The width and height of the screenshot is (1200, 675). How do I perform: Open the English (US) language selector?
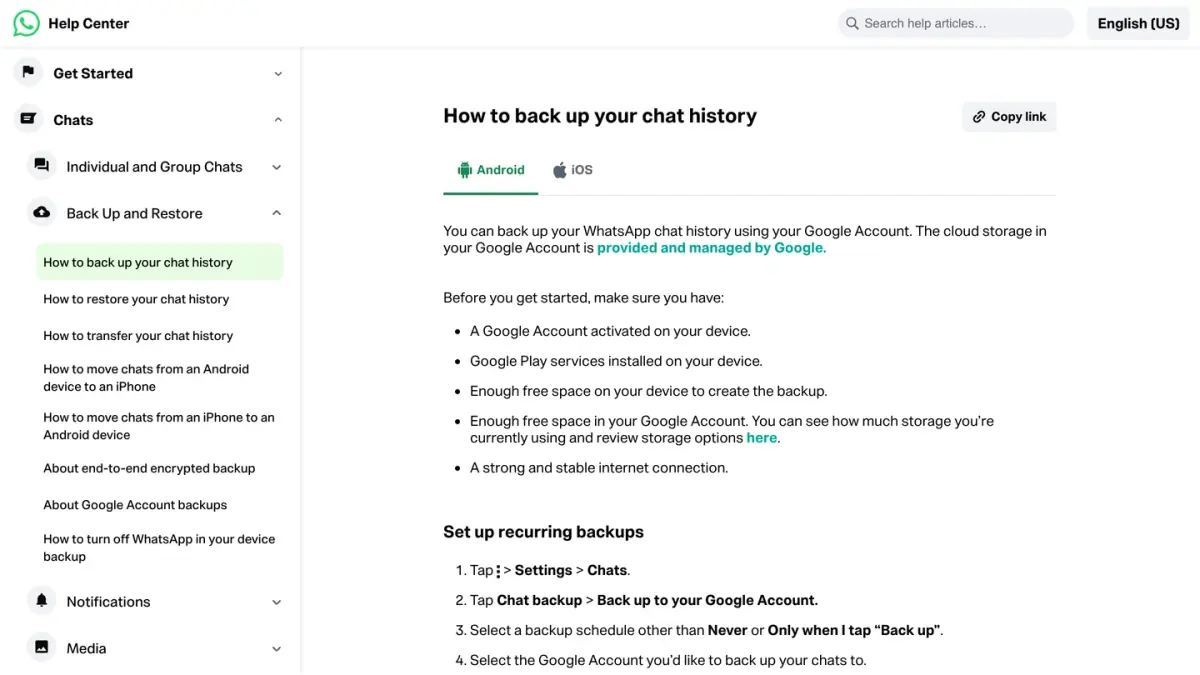point(1138,23)
